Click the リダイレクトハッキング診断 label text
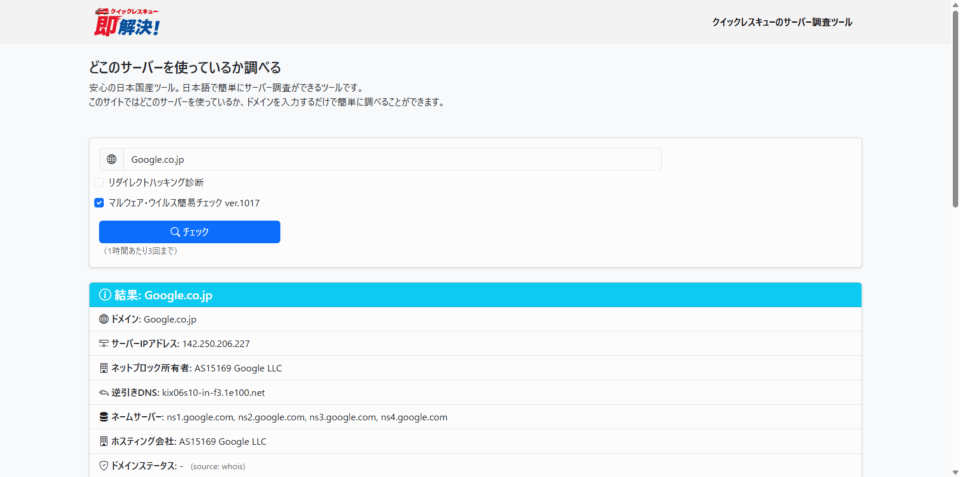The height and width of the screenshot is (477, 960). 156,182
